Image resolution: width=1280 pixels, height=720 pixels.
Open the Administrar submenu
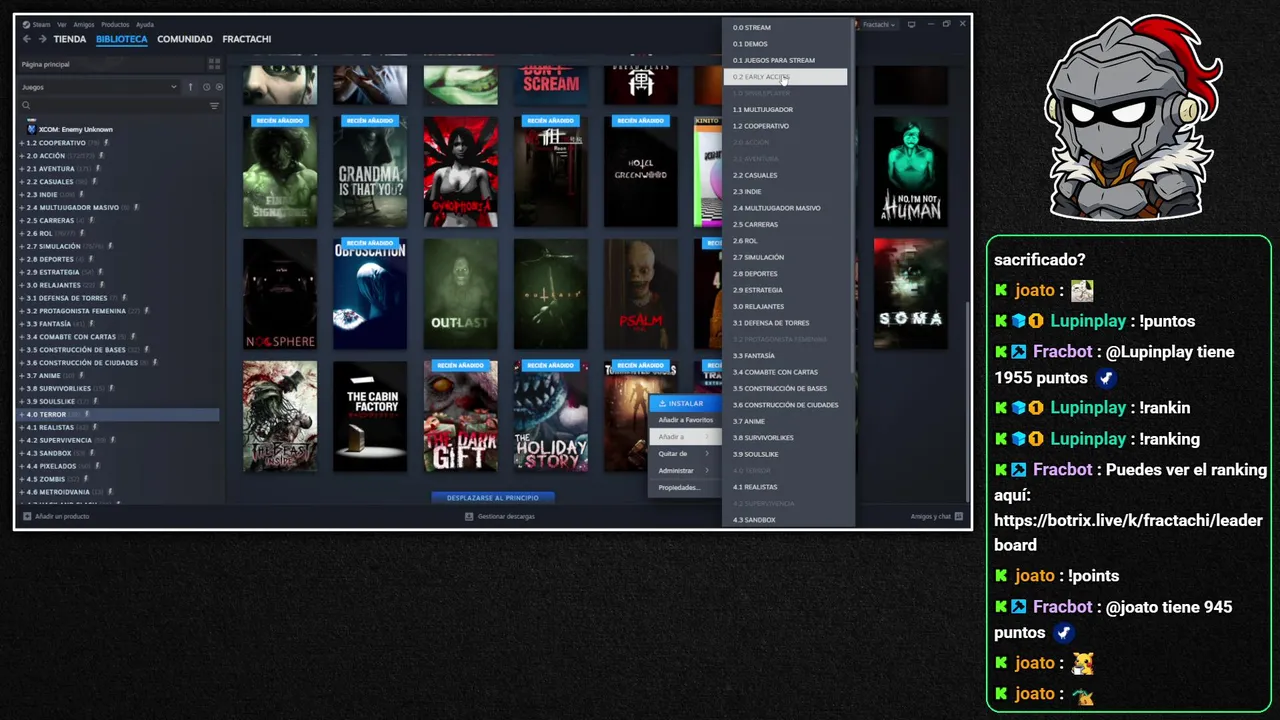coord(685,470)
